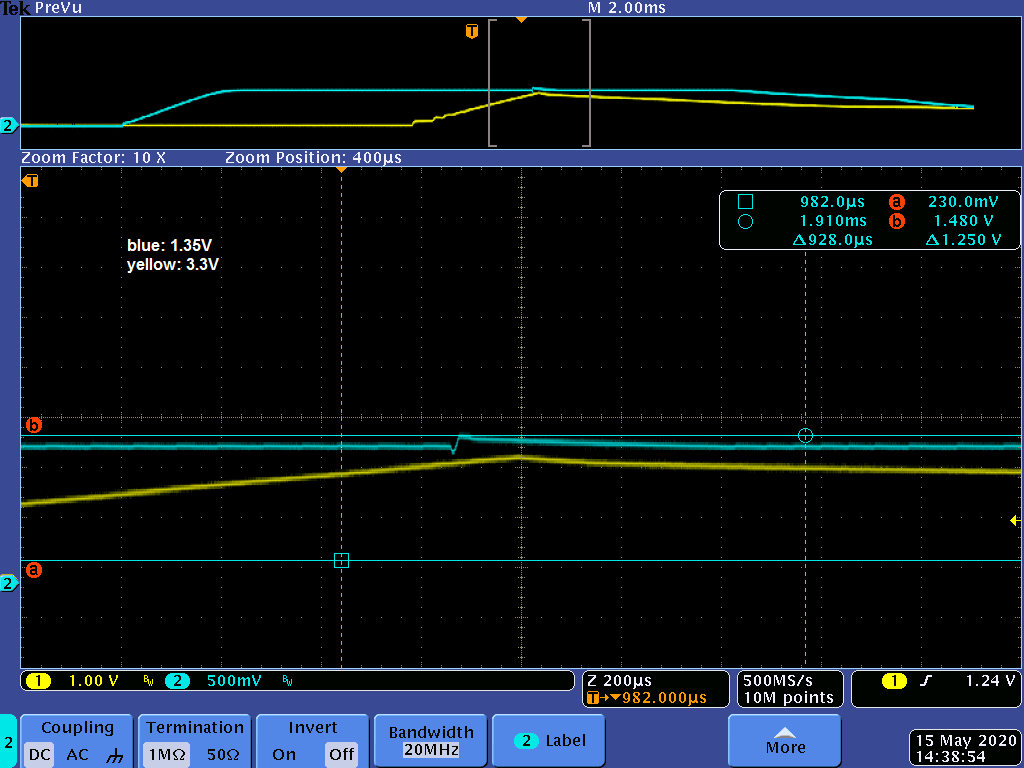Image resolution: width=1024 pixels, height=768 pixels.
Task: Click circle cursor icon in readout box
Action: [x=745, y=221]
